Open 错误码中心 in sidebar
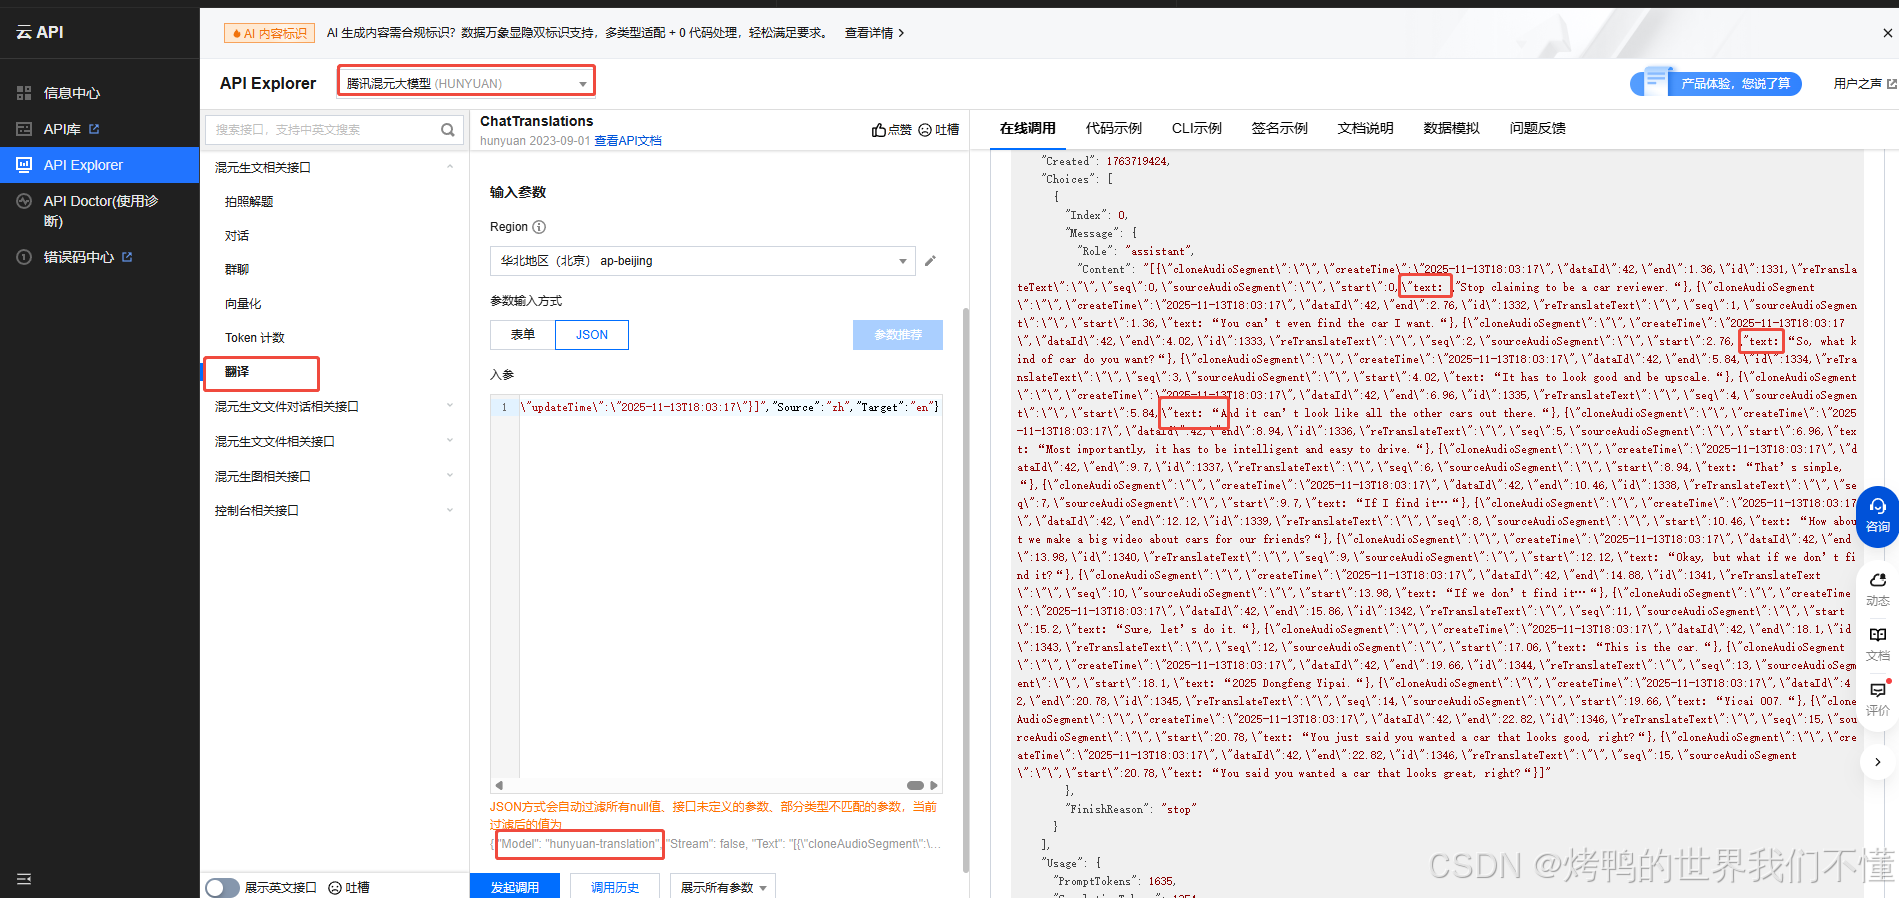 coord(79,257)
